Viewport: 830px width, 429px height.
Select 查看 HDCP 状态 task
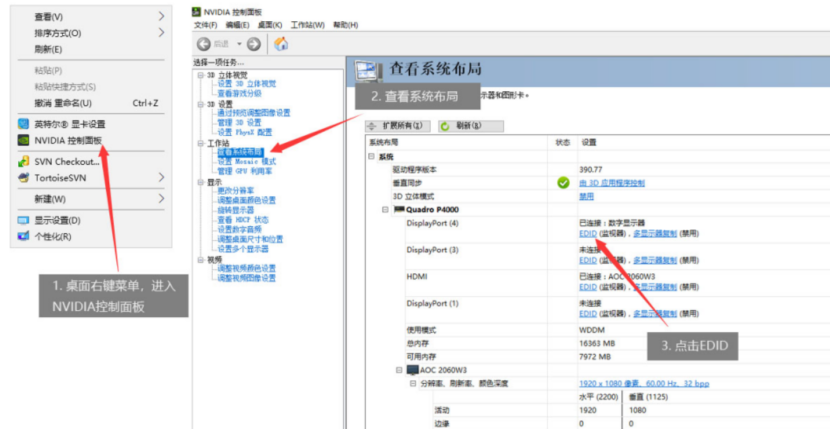click(243, 219)
